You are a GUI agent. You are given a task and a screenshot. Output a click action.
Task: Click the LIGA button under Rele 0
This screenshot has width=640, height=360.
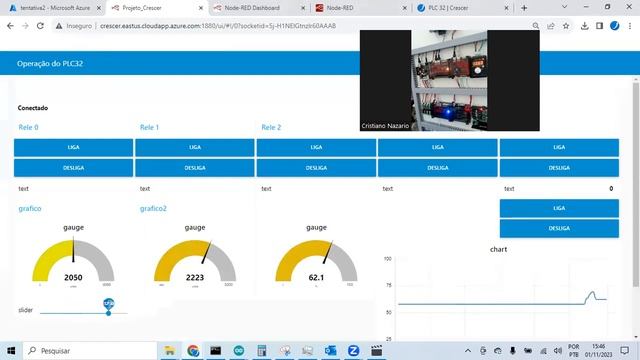(73, 147)
